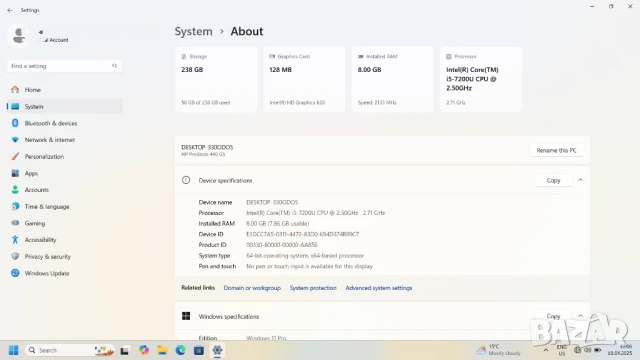Click the Home house icon
This screenshot has height=360, width=640.
tap(15, 89)
